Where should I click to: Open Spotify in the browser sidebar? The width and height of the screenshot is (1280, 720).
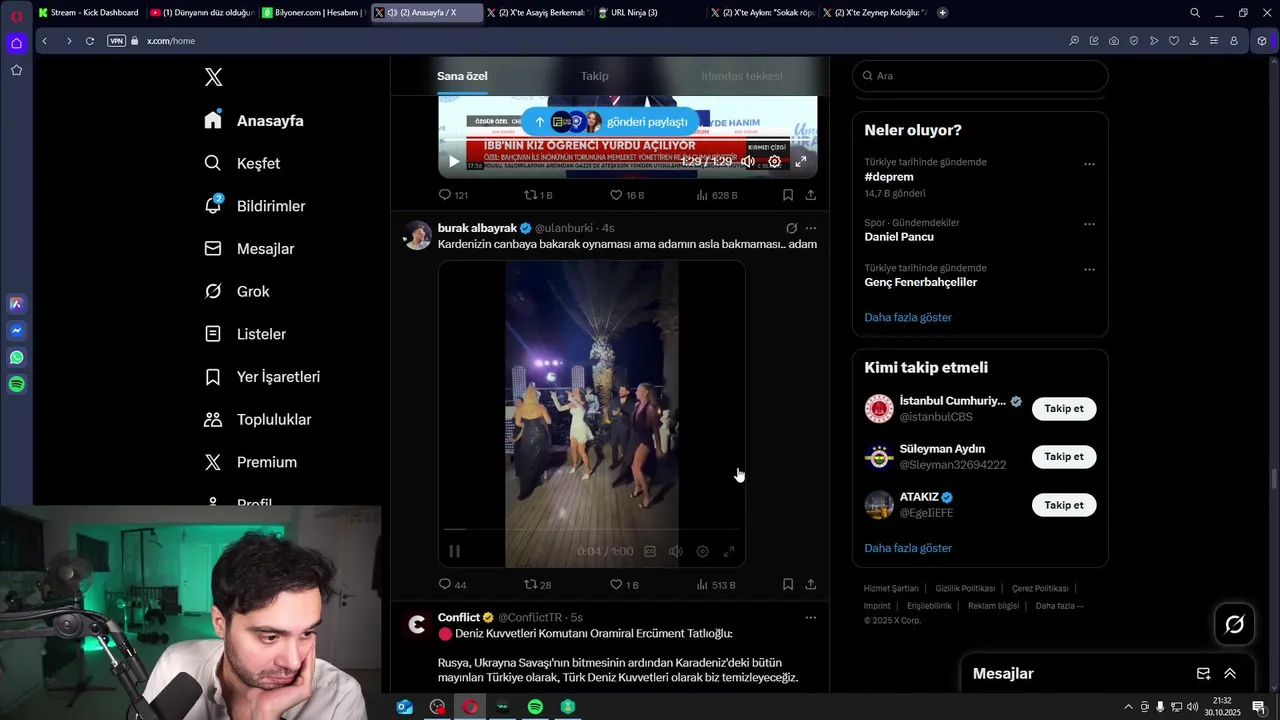point(17,384)
